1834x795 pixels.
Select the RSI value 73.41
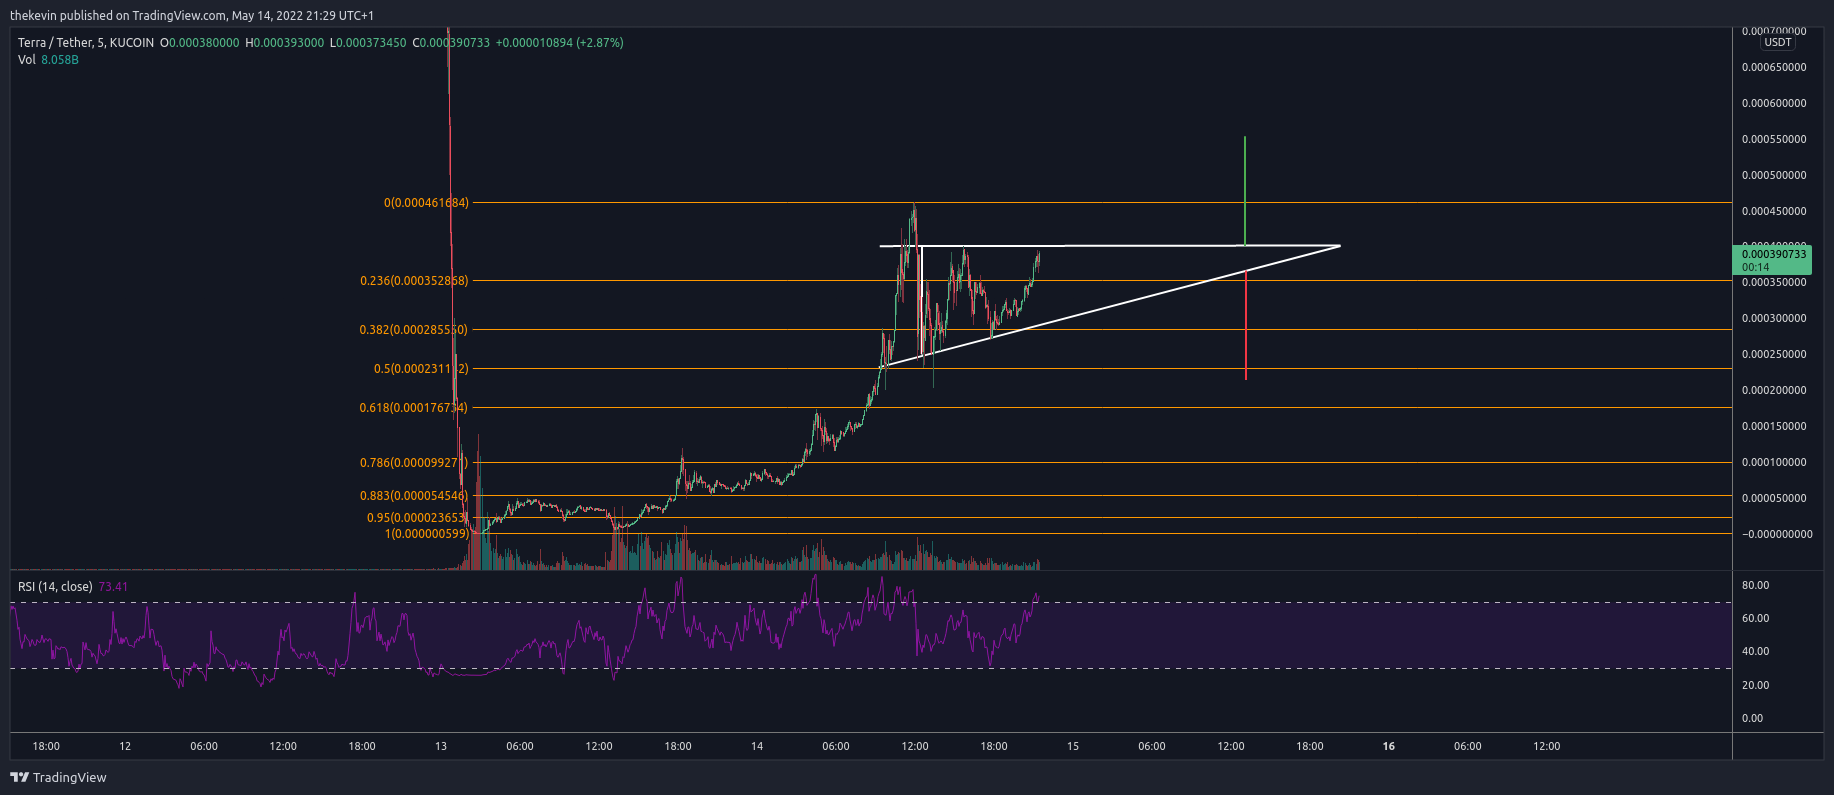(113, 587)
